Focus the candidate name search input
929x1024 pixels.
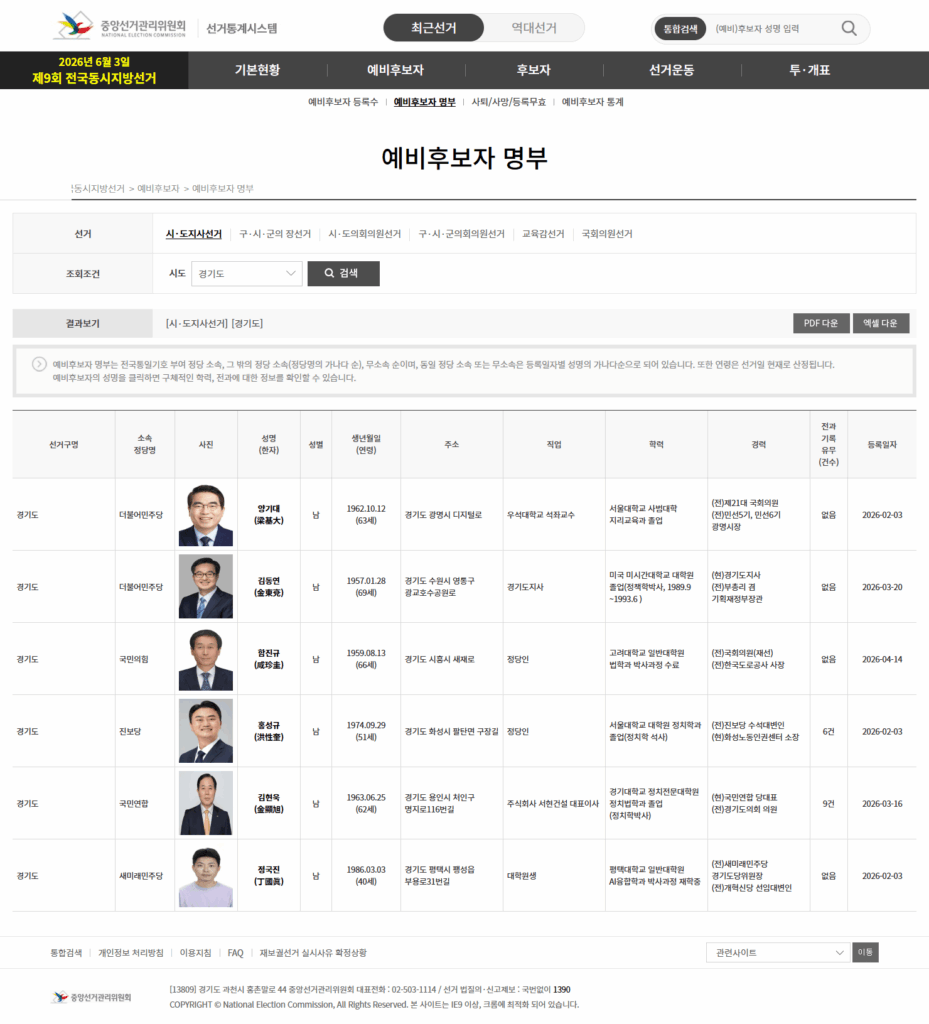770,29
